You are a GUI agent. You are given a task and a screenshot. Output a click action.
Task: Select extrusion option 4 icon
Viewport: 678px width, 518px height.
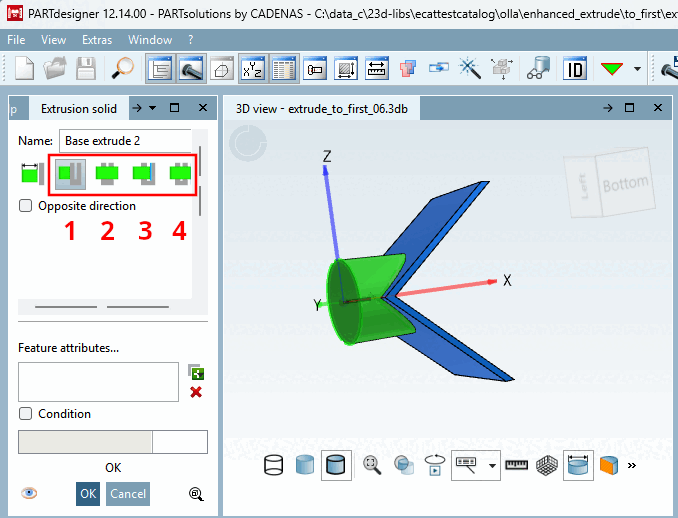pos(180,174)
